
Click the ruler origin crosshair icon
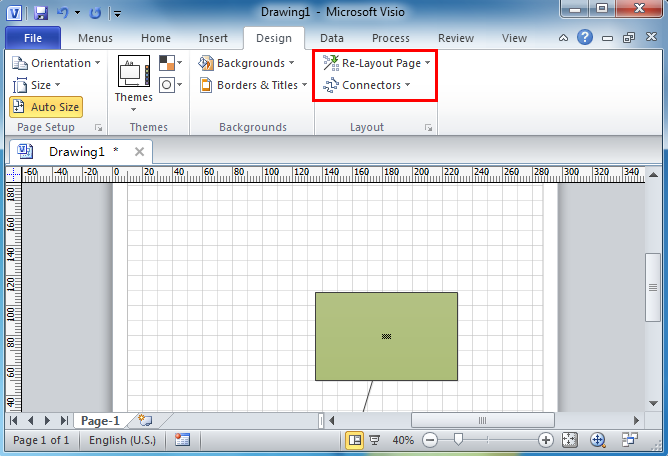(x=14, y=174)
